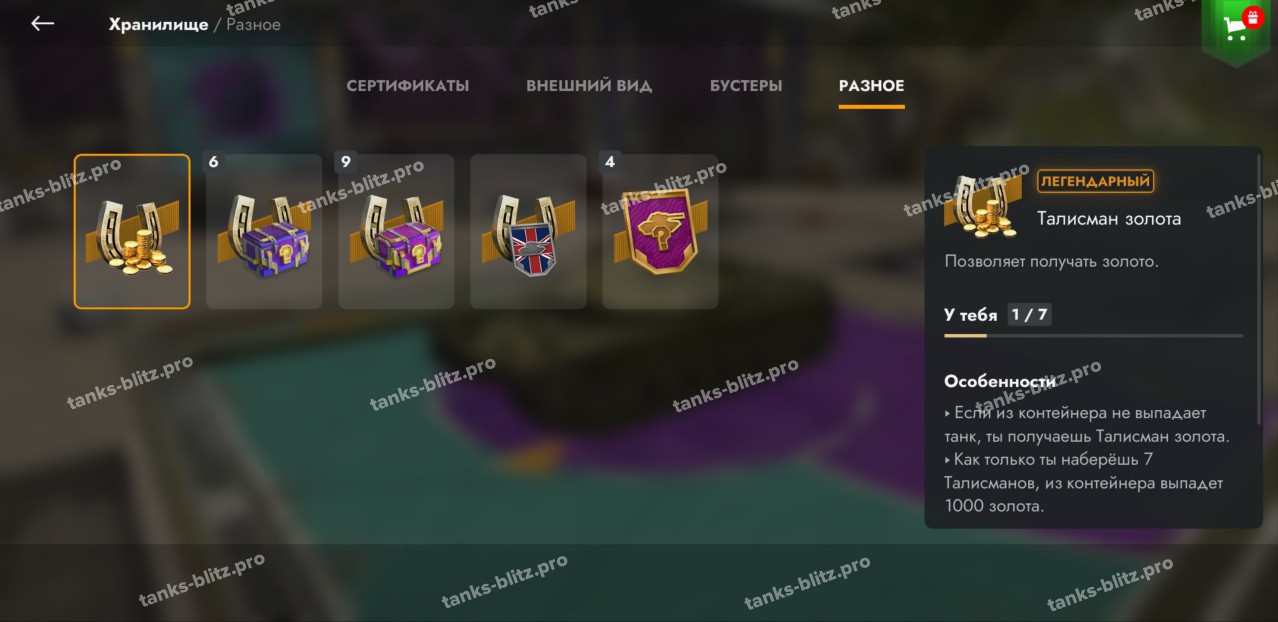This screenshot has width=1278, height=622.
Task: Click the Хранилище breadcrumb link
Action: pyautogui.click(x=158, y=24)
